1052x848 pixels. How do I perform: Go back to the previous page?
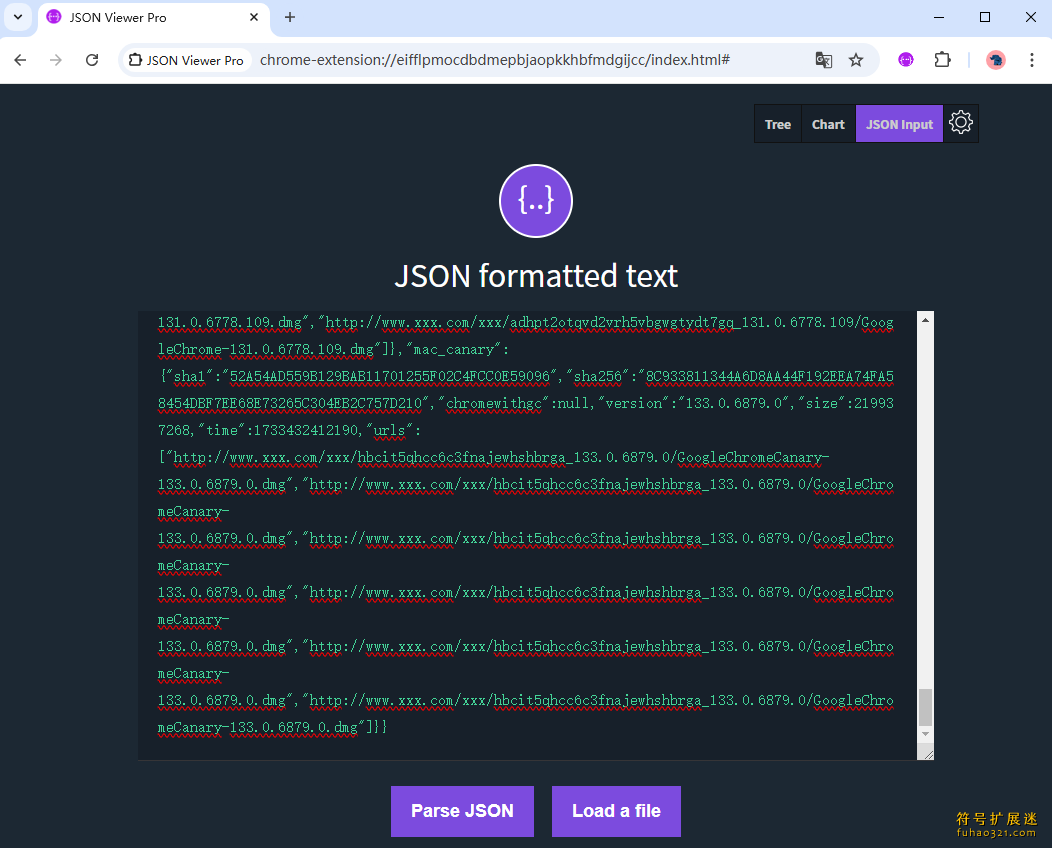20,60
